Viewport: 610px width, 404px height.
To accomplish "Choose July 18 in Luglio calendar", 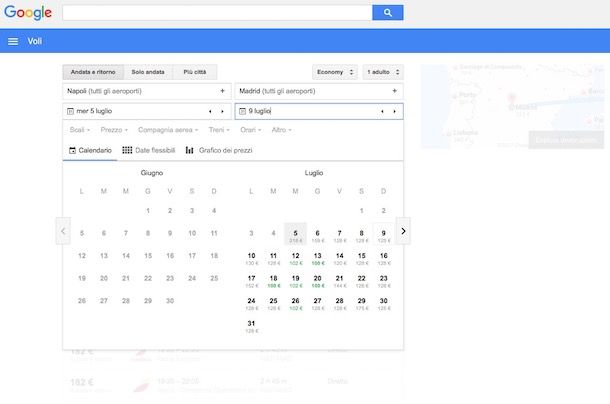I will click(273, 279).
